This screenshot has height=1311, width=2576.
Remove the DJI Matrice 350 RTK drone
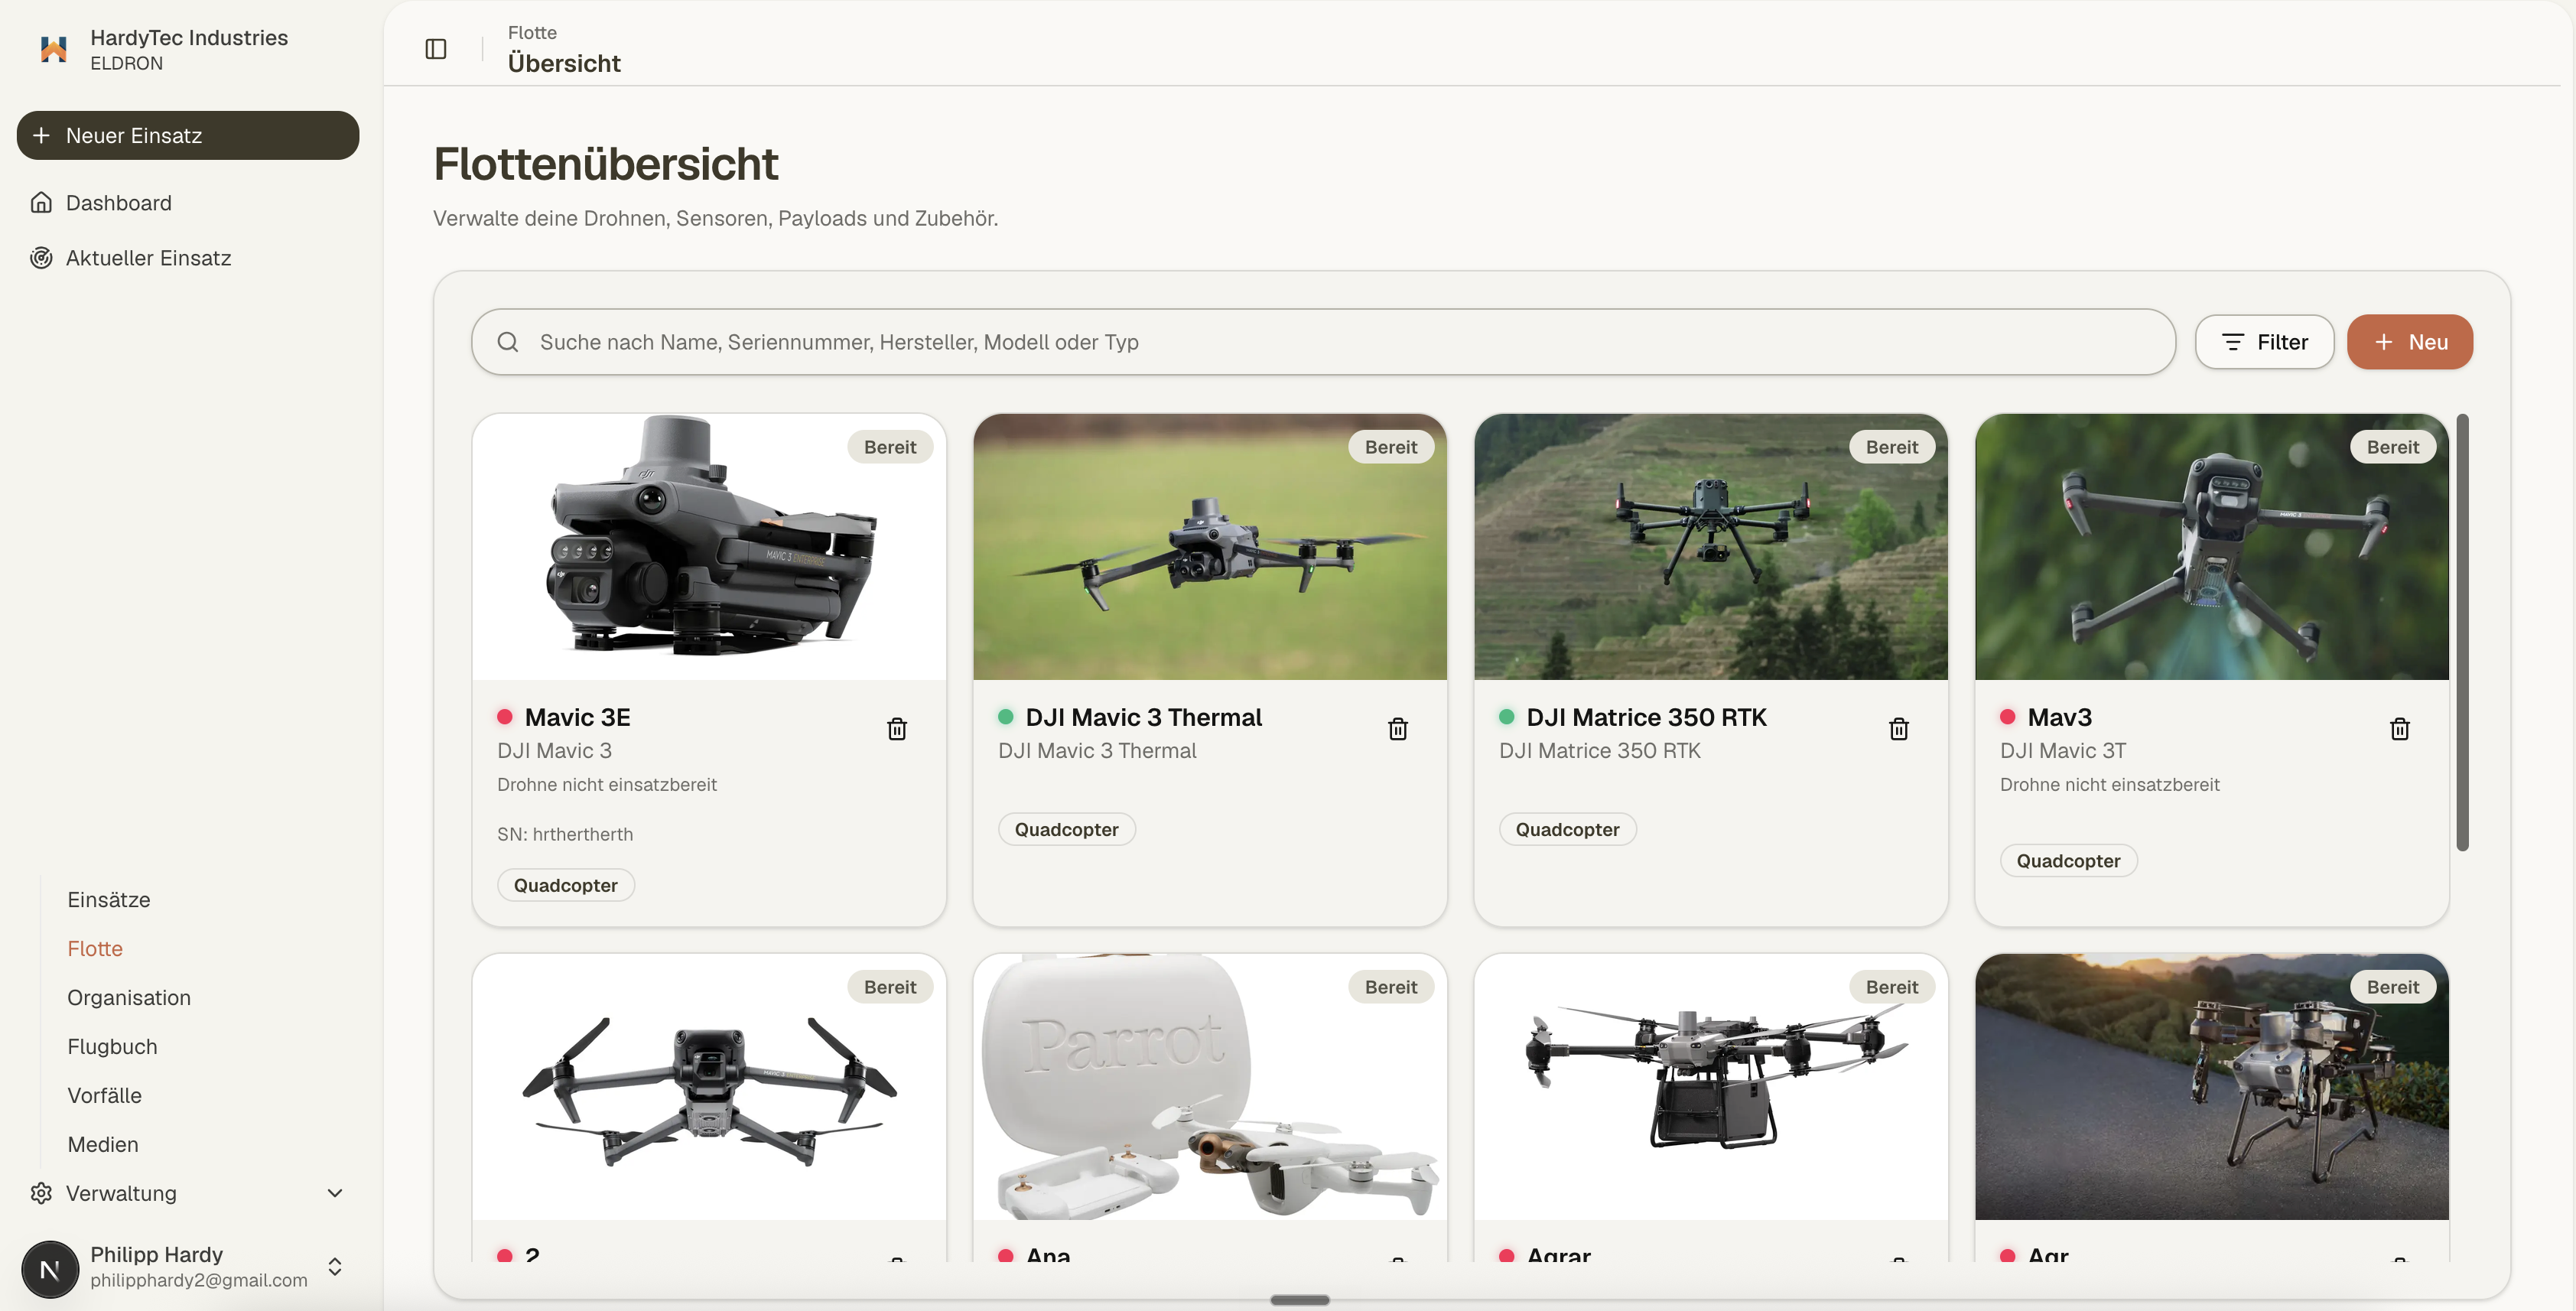point(1899,729)
